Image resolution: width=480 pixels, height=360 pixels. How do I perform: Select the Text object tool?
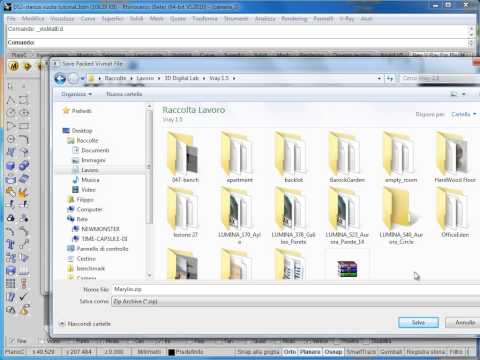pyautogui.click(x=11, y=244)
